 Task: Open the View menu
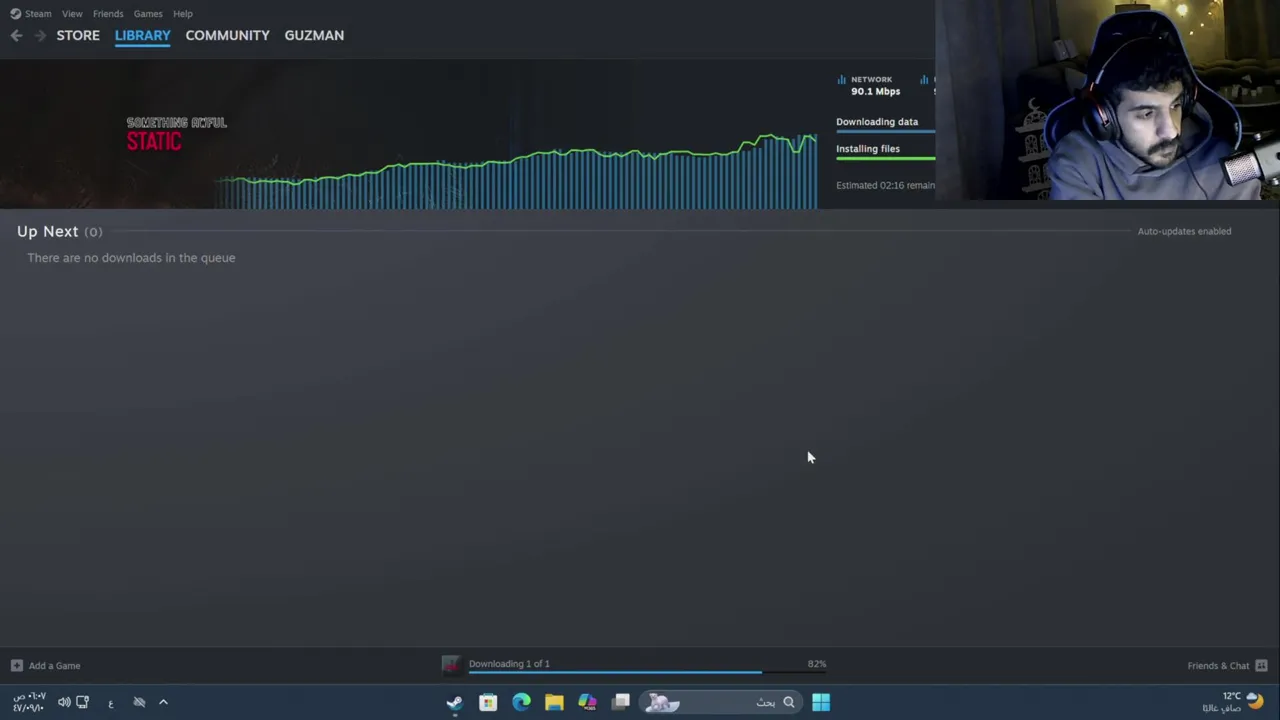(x=72, y=14)
